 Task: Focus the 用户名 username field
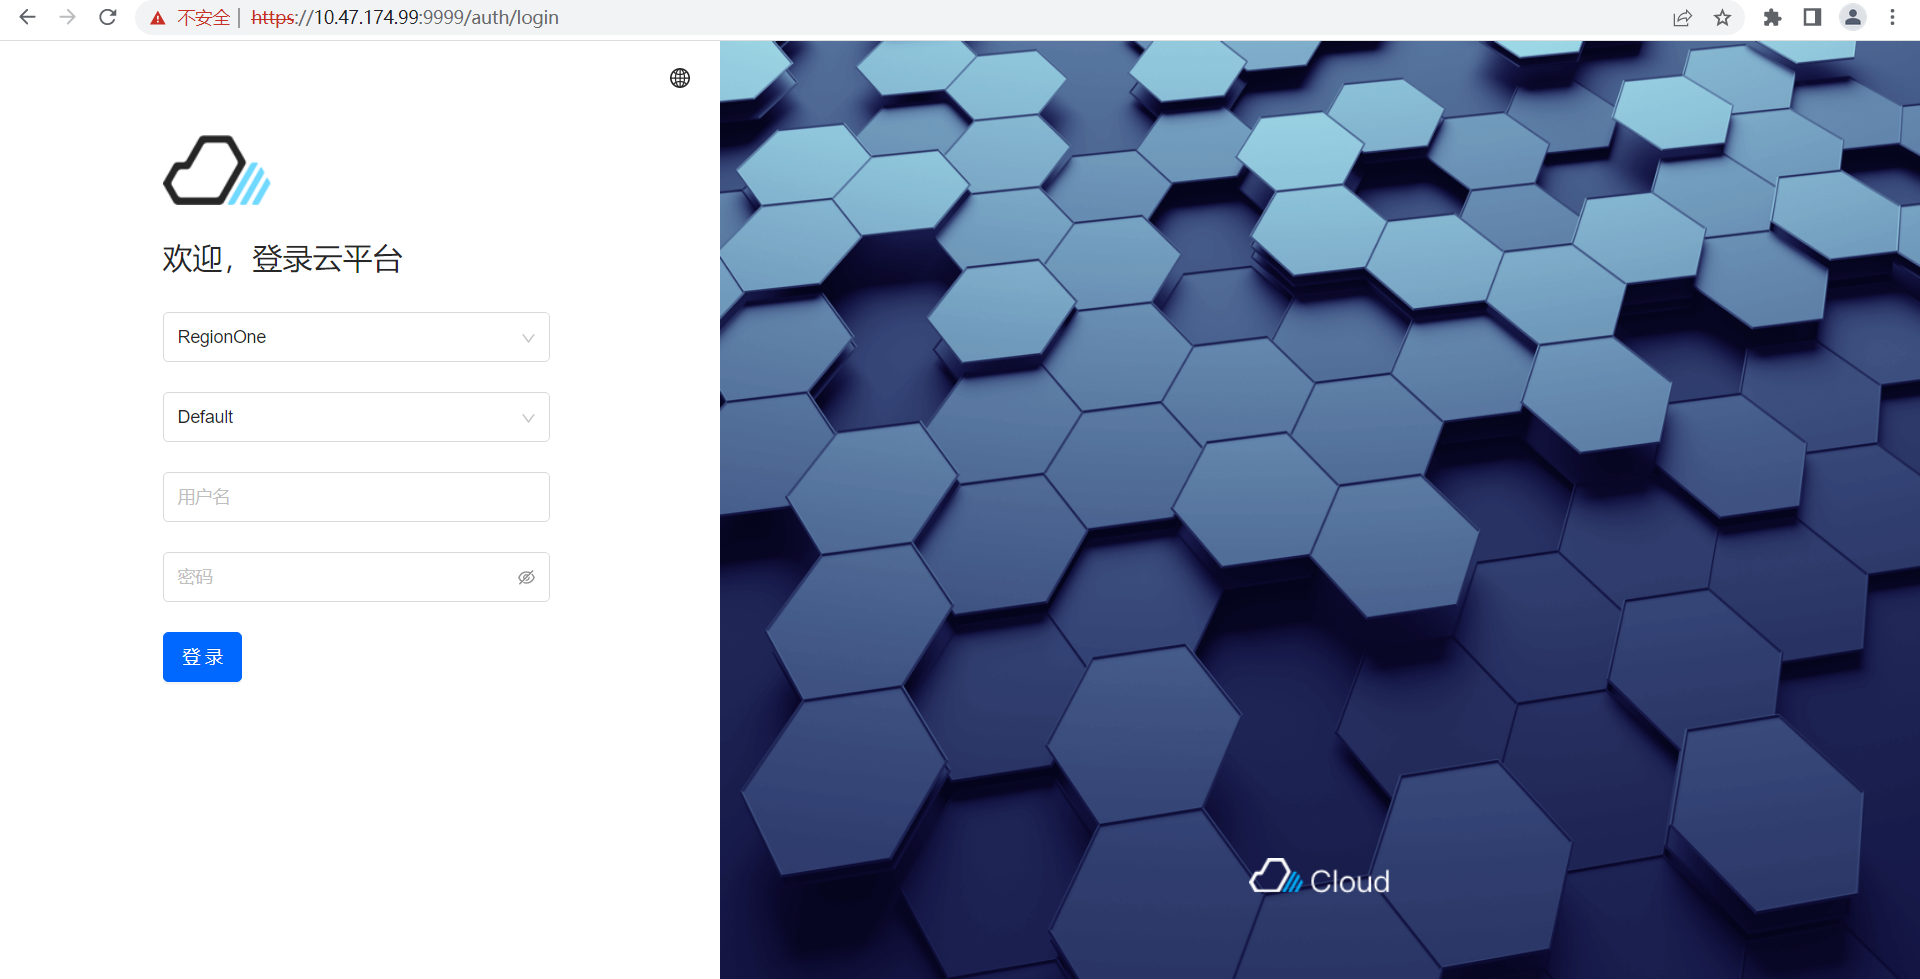click(356, 497)
